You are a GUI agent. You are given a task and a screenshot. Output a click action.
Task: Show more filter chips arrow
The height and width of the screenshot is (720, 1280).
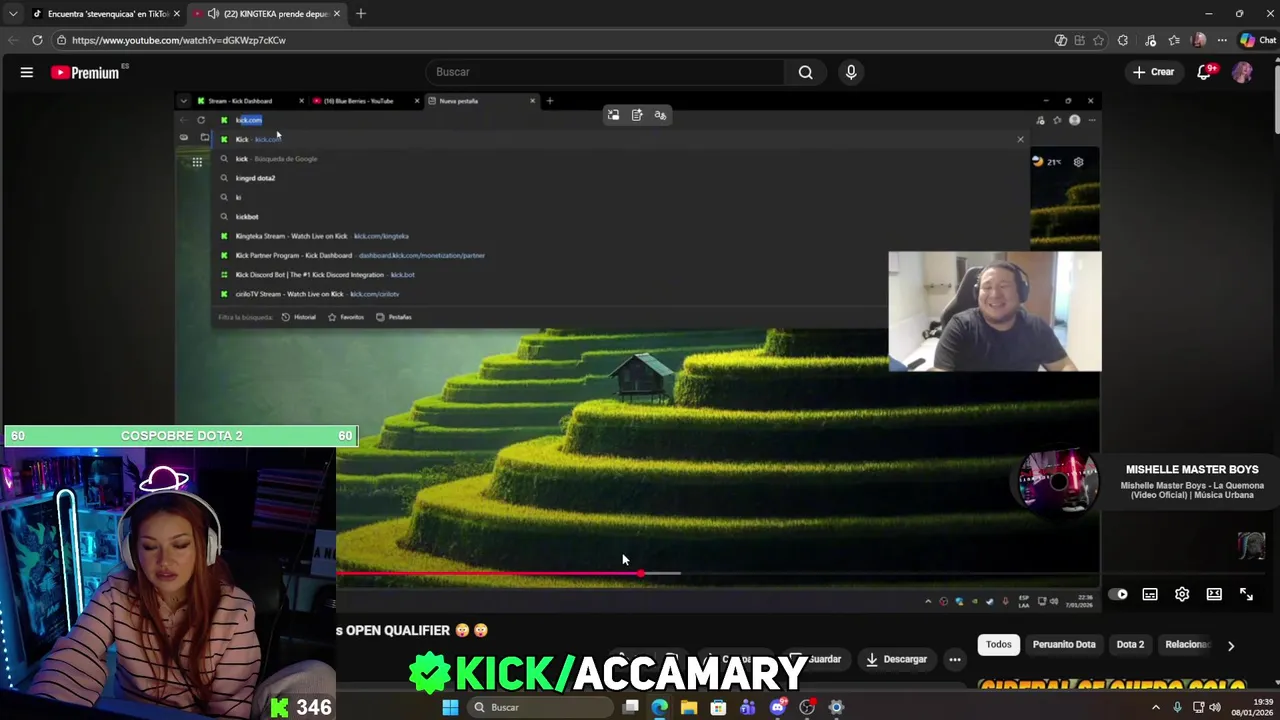click(1231, 646)
